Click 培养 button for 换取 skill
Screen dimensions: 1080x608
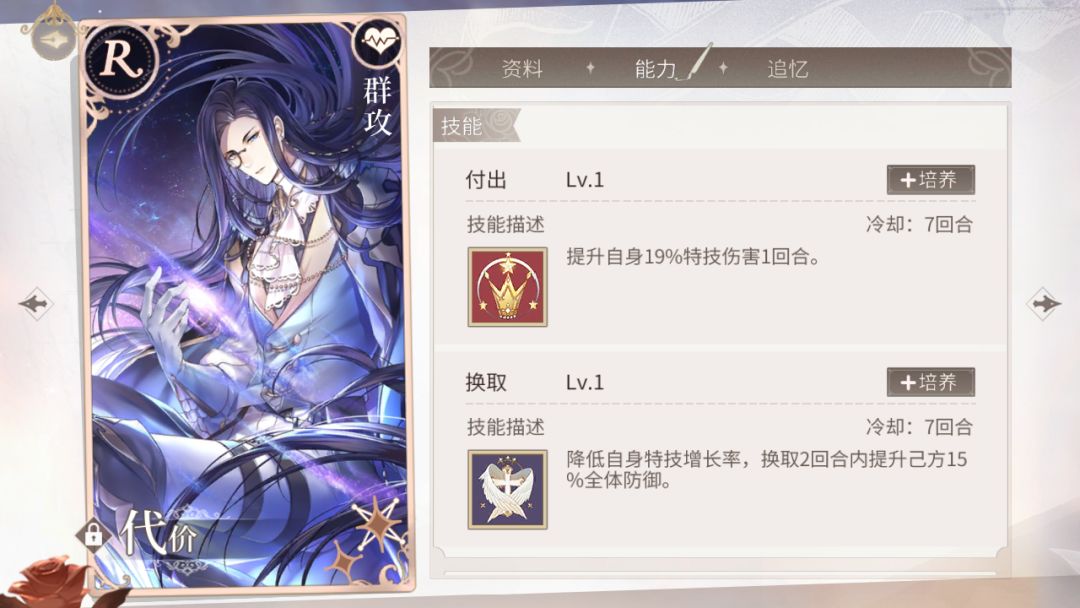tap(931, 382)
